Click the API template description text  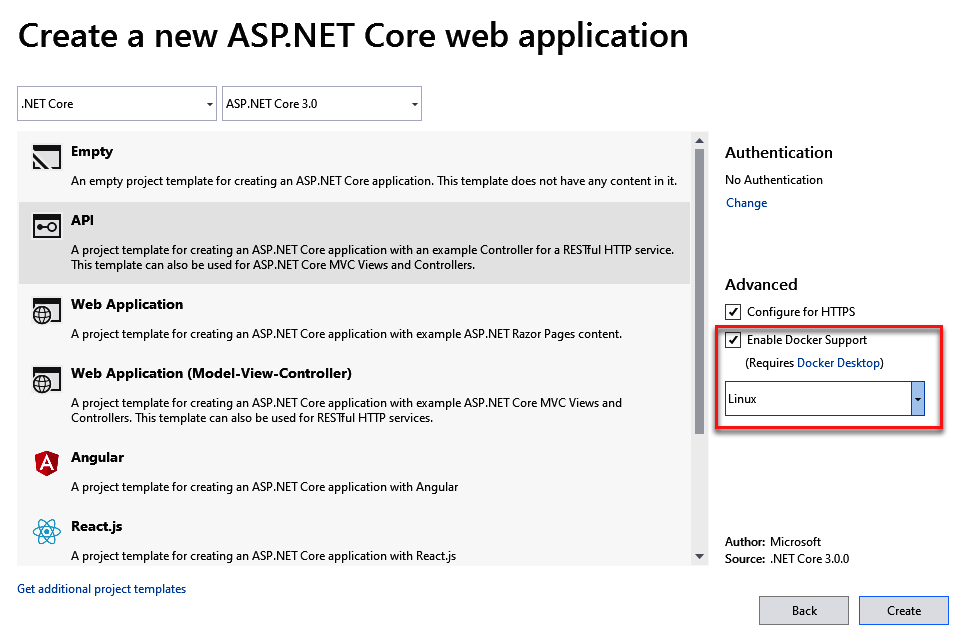pyautogui.click(x=373, y=258)
